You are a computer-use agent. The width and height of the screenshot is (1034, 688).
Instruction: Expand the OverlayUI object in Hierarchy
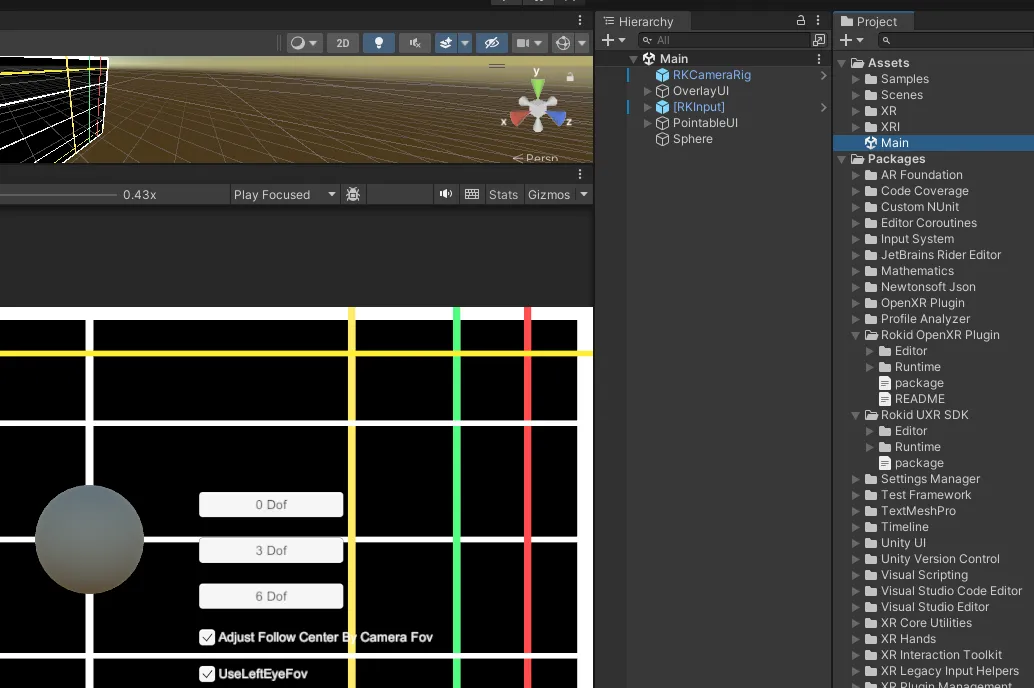tap(648, 91)
